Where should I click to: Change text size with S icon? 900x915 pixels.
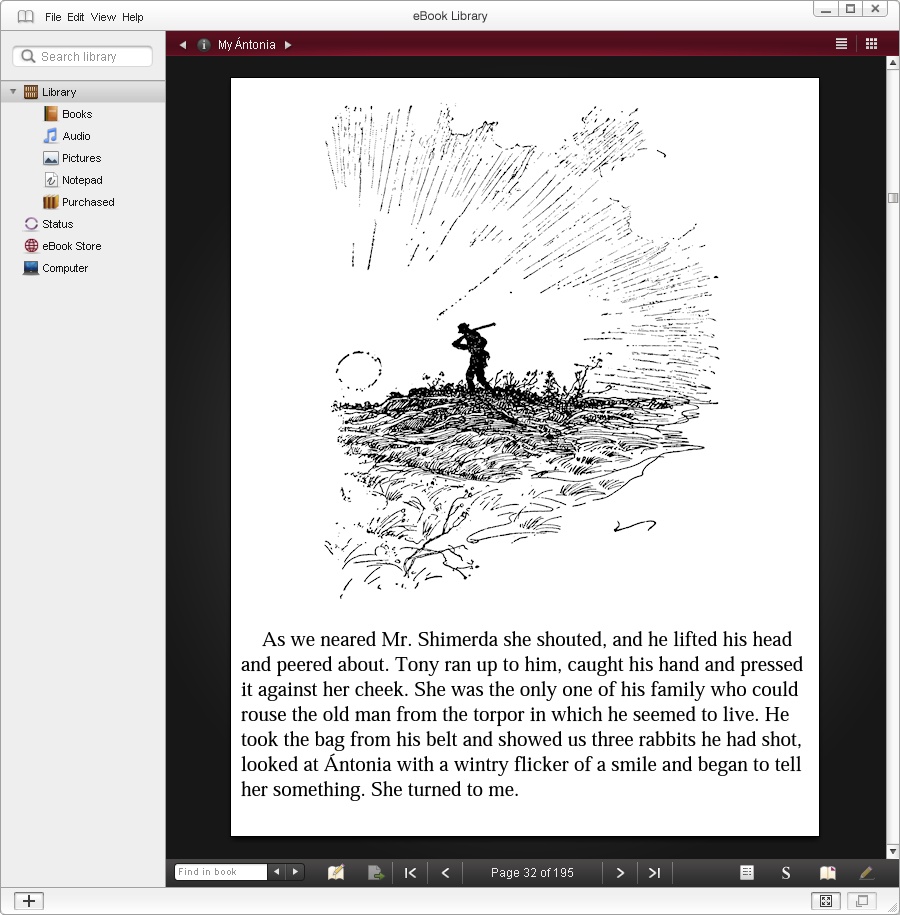(x=786, y=872)
